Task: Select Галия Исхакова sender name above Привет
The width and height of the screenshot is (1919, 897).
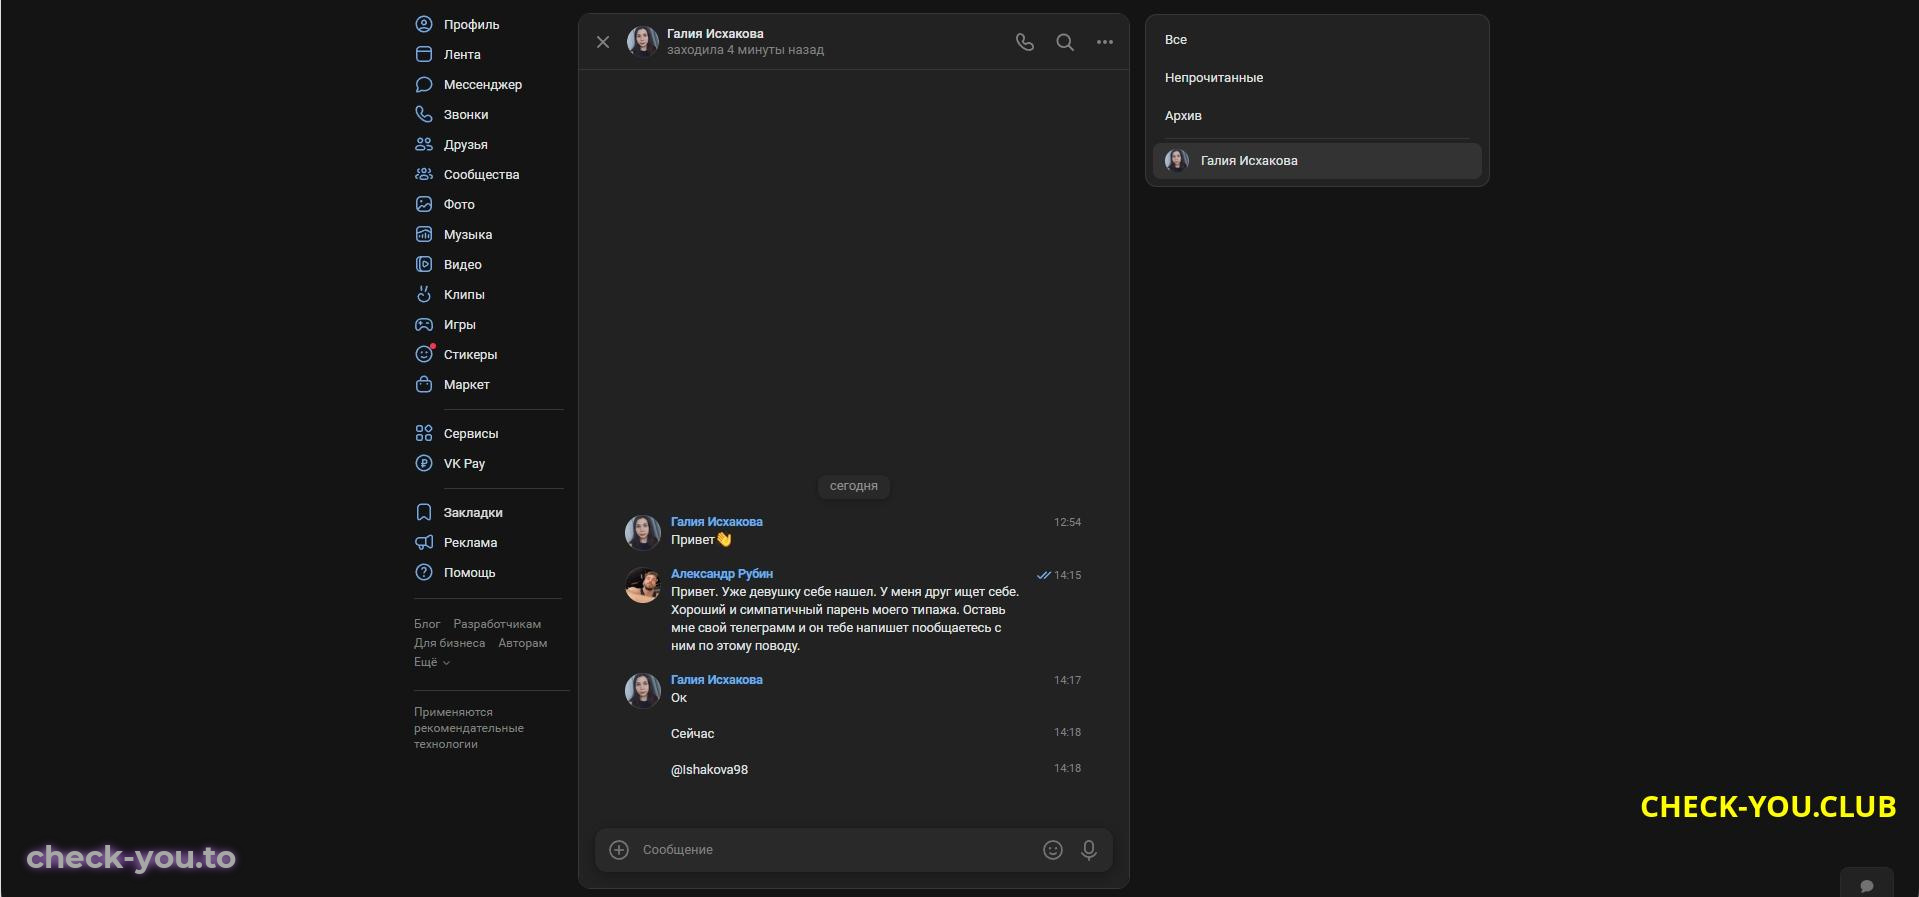Action: click(717, 522)
